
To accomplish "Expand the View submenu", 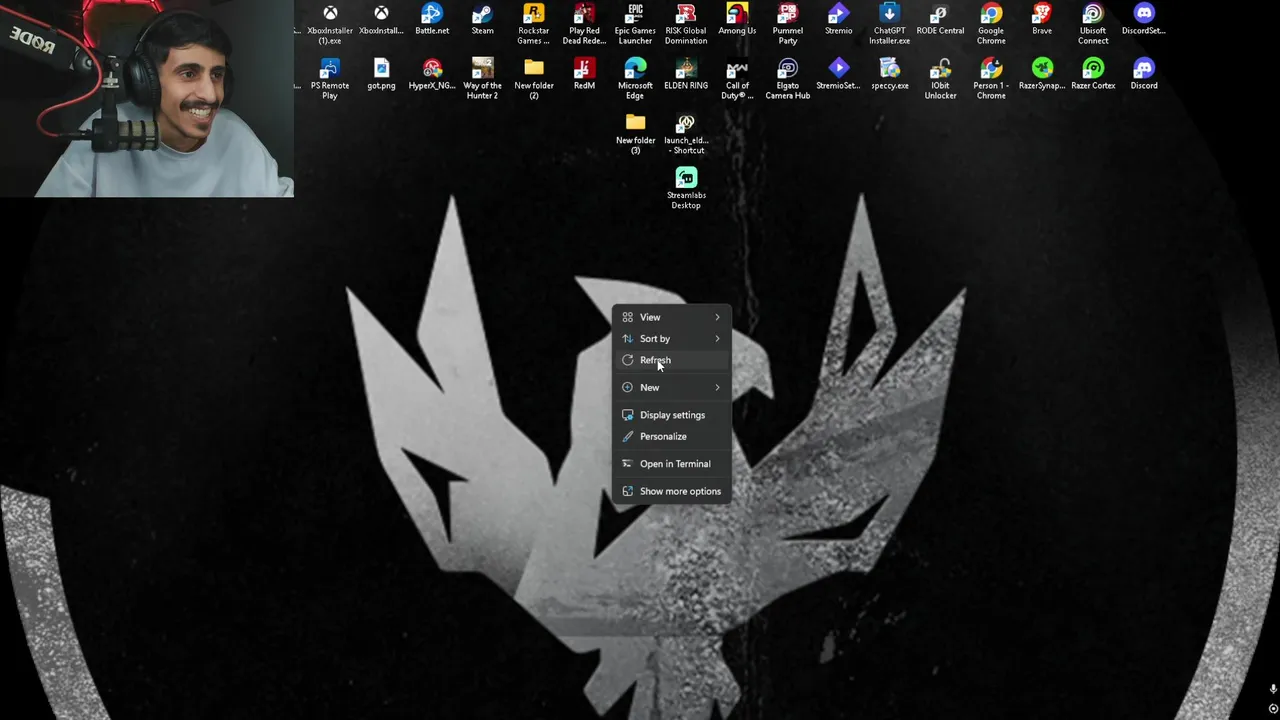I will (x=671, y=317).
